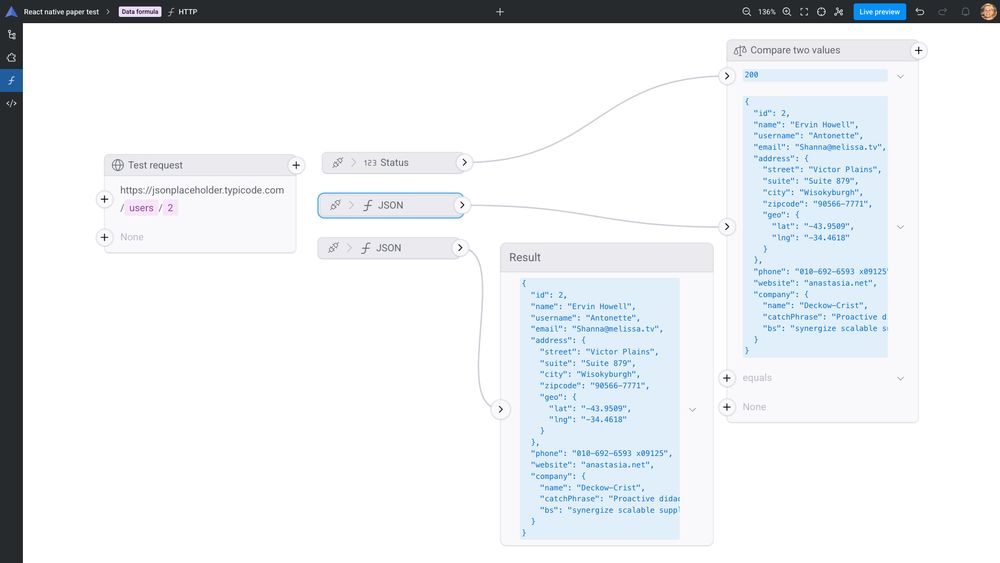The image size is (1000, 563).
Task: Click the zoom out magnifier icon
Action: point(746,12)
